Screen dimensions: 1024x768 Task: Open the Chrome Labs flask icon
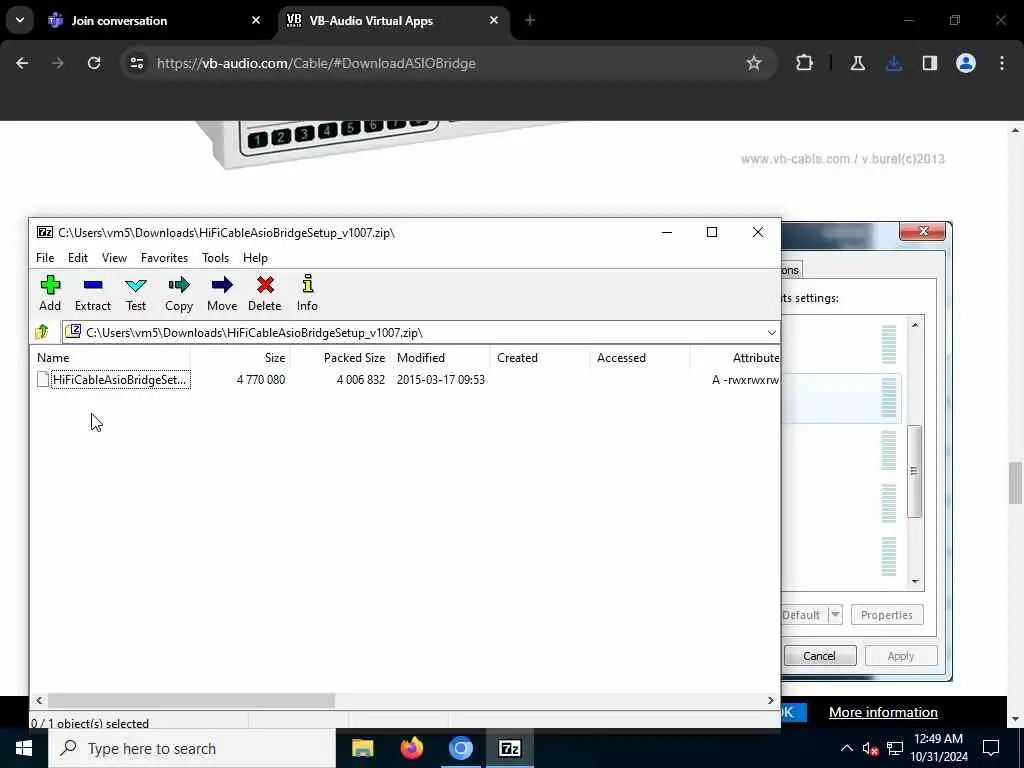[x=857, y=63]
